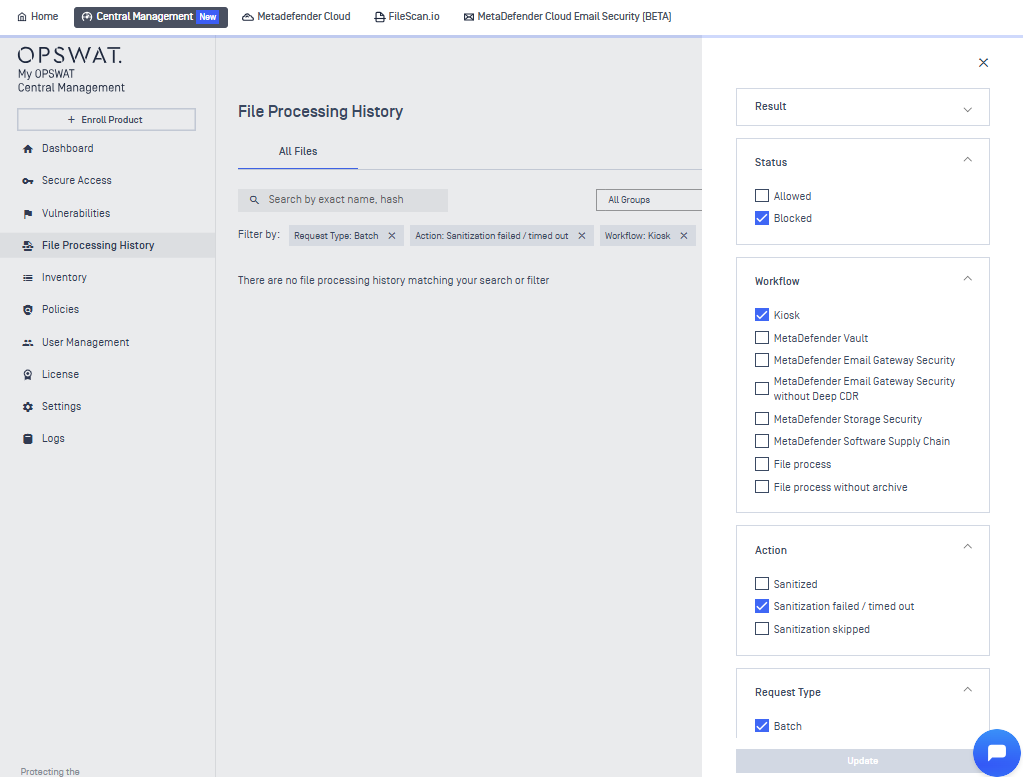The width and height of the screenshot is (1023, 777).
Task: Uncheck the Batch request type checkbox
Action: tap(761, 726)
